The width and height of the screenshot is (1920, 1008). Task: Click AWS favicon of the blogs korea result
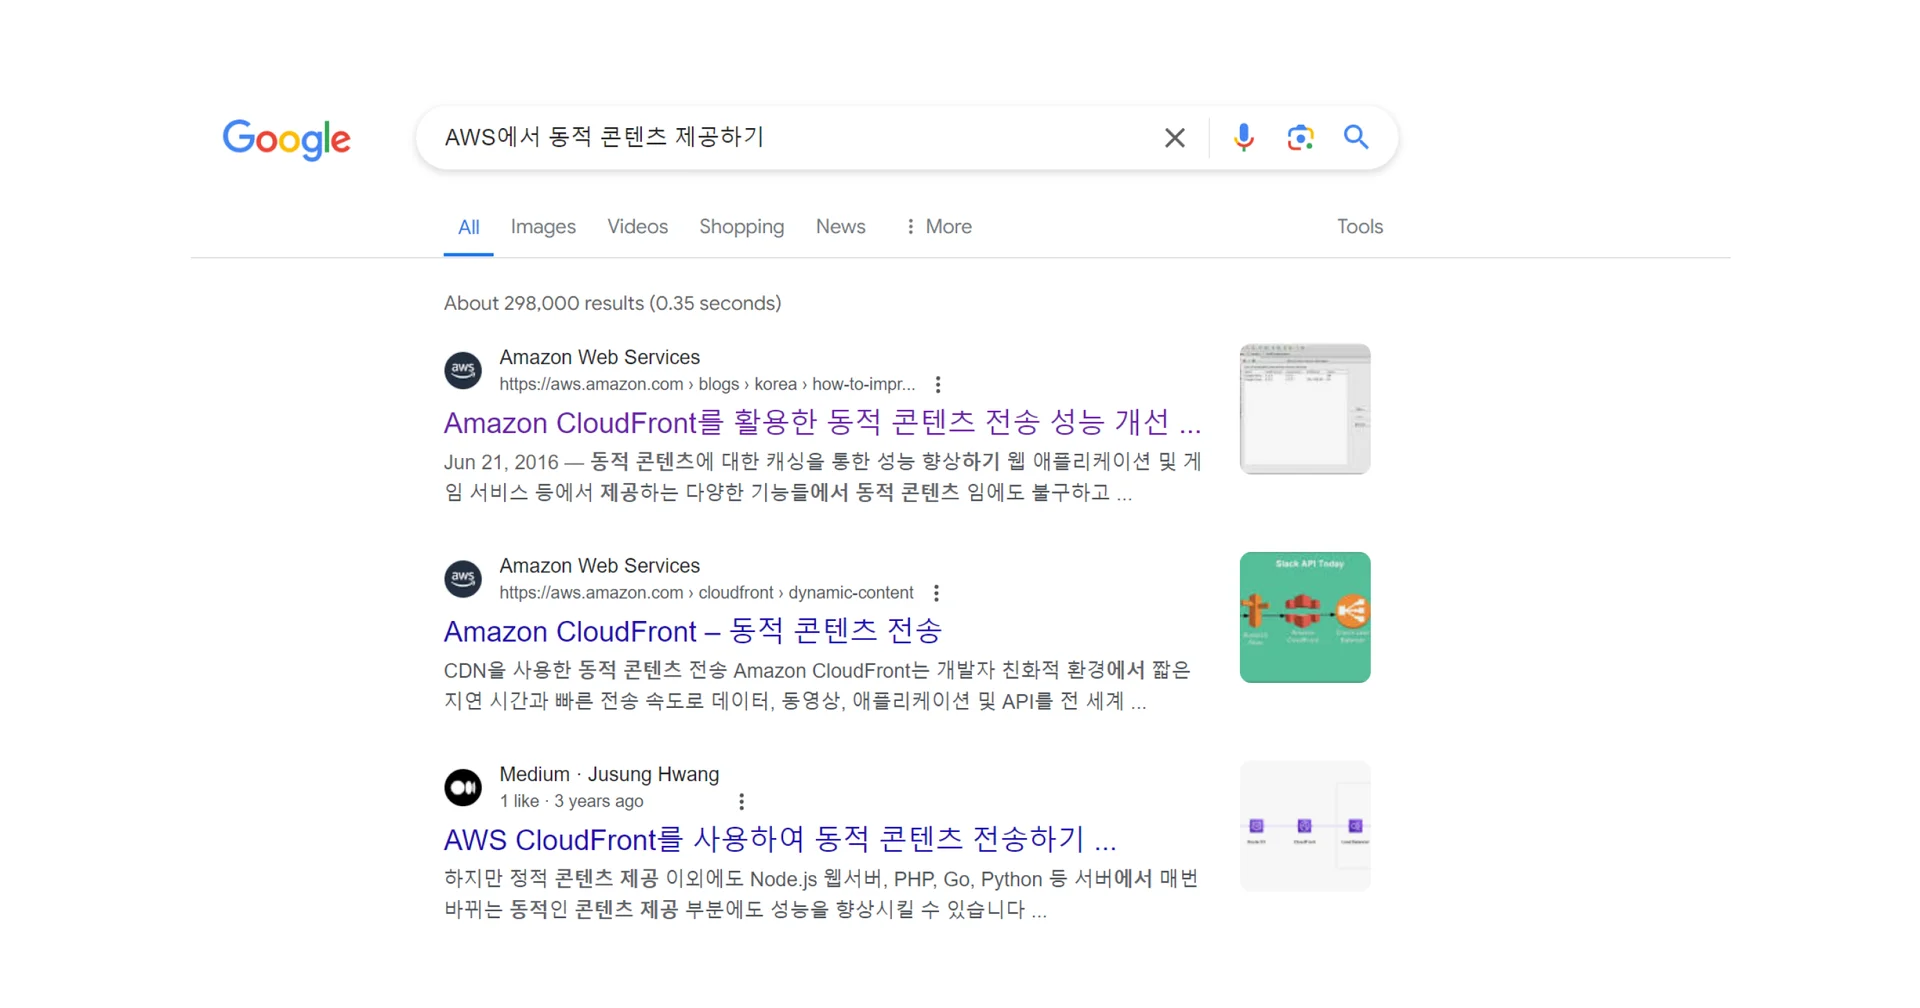tap(463, 370)
